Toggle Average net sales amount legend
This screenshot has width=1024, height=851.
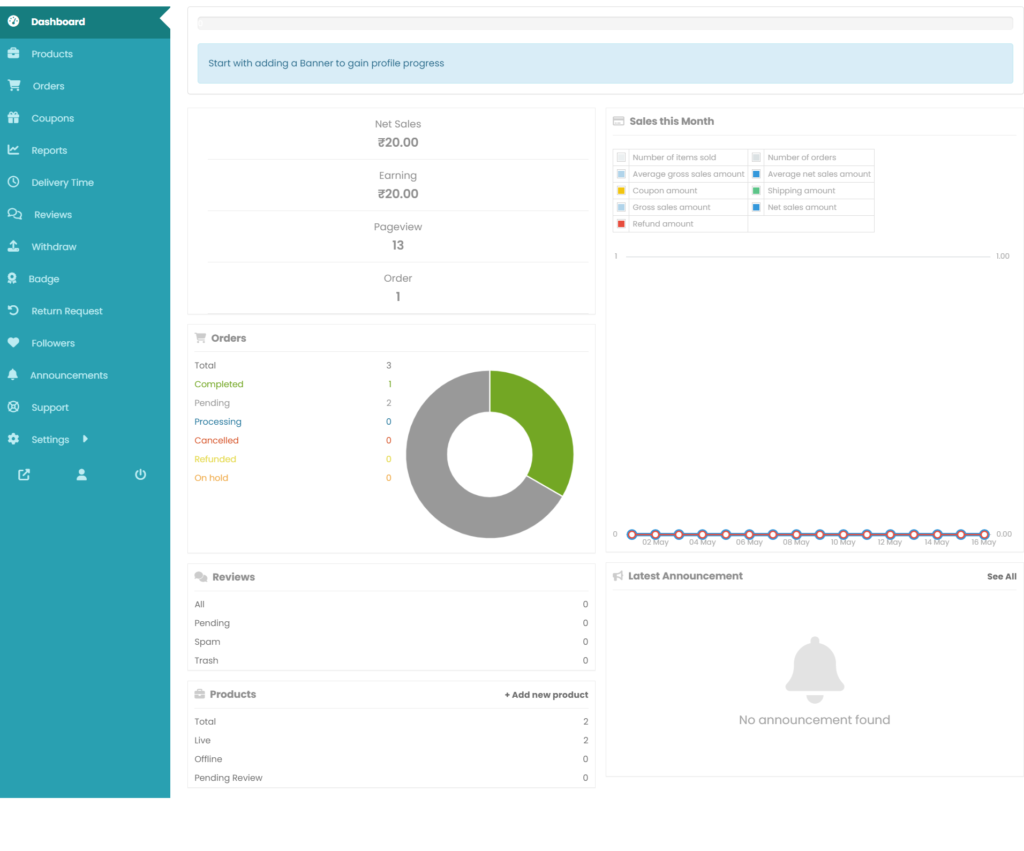(x=819, y=174)
